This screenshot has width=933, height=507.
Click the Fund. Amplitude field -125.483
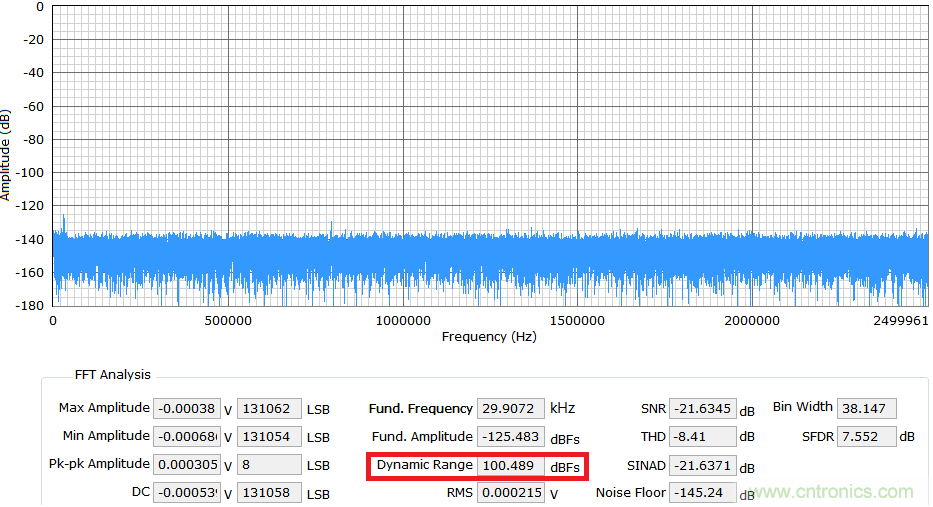[511, 437]
